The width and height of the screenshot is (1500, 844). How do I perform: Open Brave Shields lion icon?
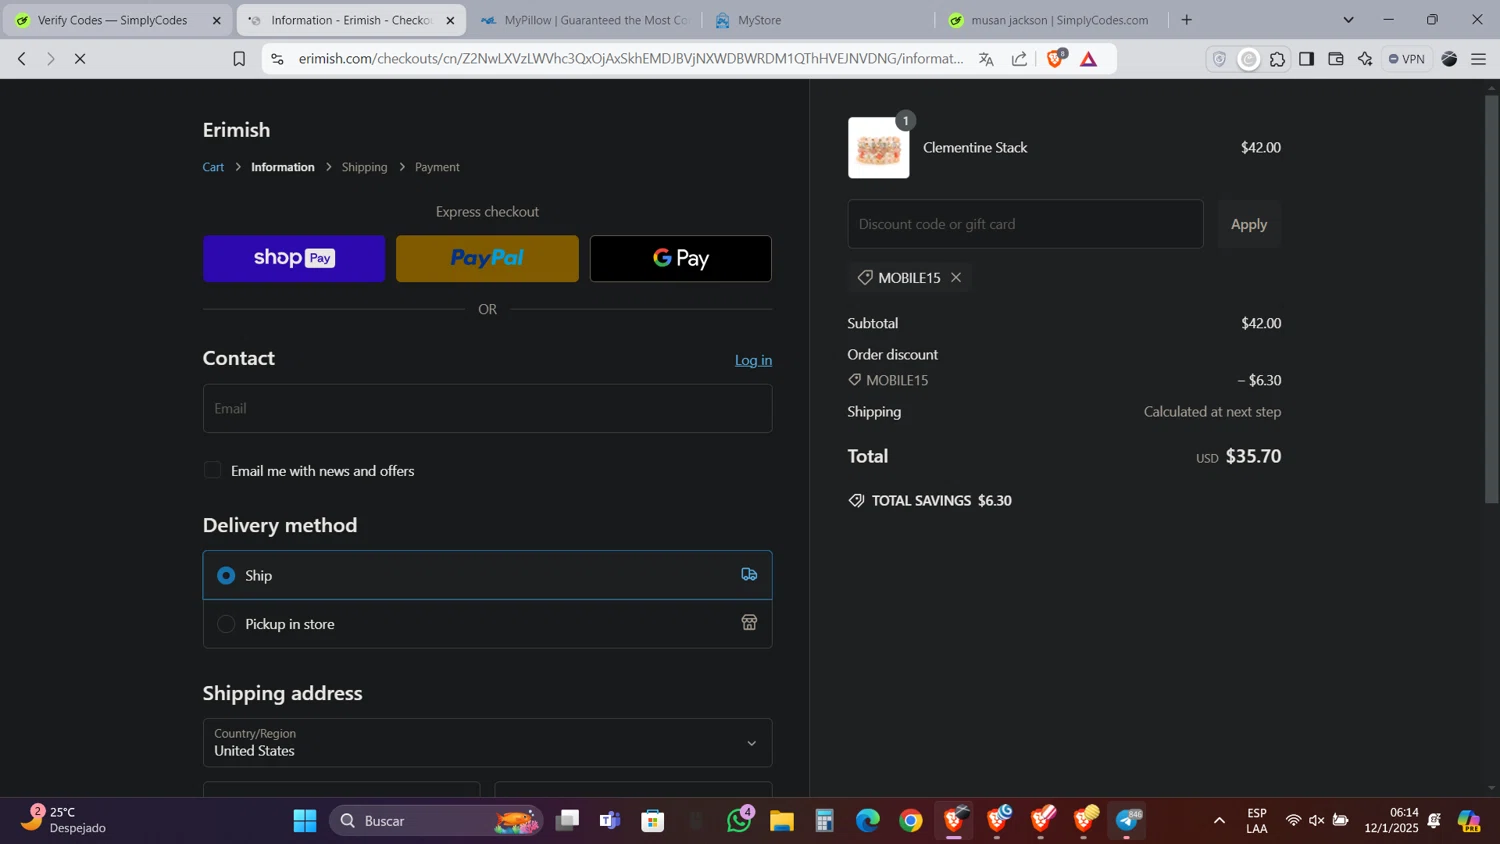[1056, 59]
